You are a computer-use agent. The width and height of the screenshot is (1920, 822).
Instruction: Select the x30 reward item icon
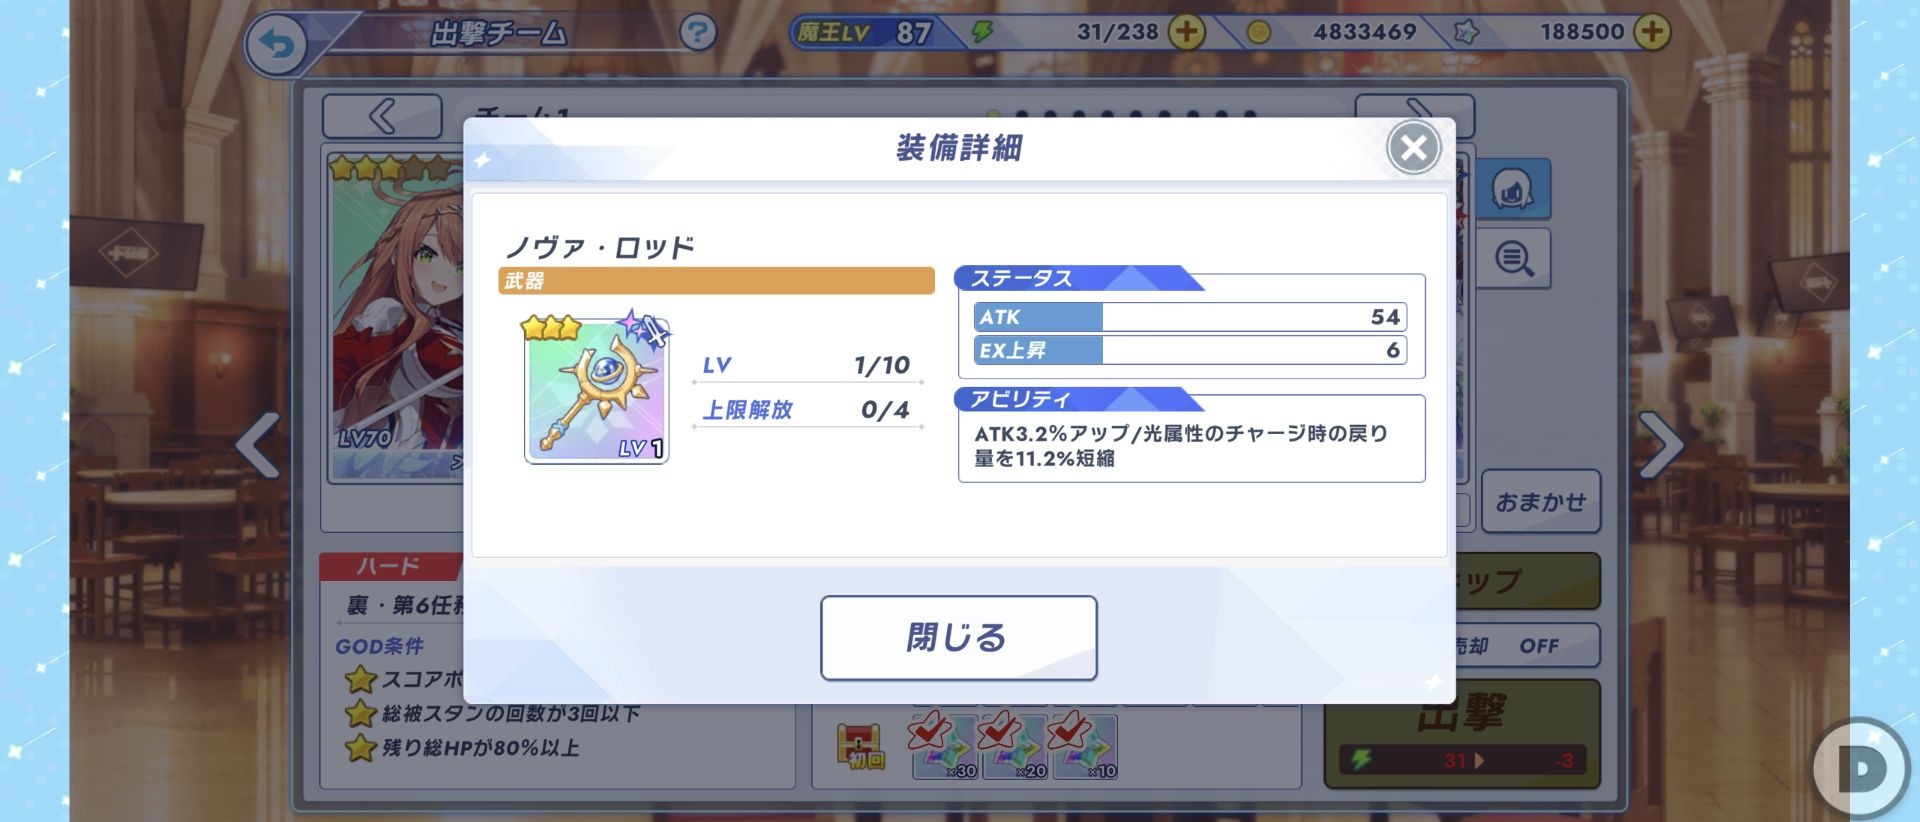[x=944, y=746]
